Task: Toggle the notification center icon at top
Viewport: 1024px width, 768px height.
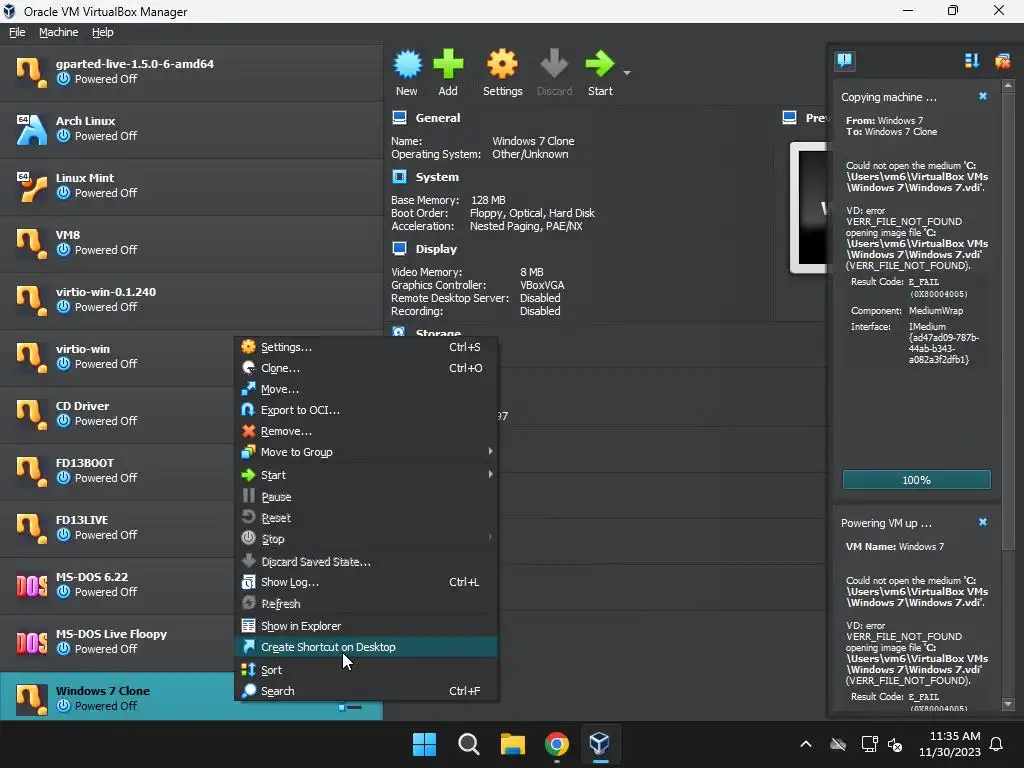Action: coord(844,61)
